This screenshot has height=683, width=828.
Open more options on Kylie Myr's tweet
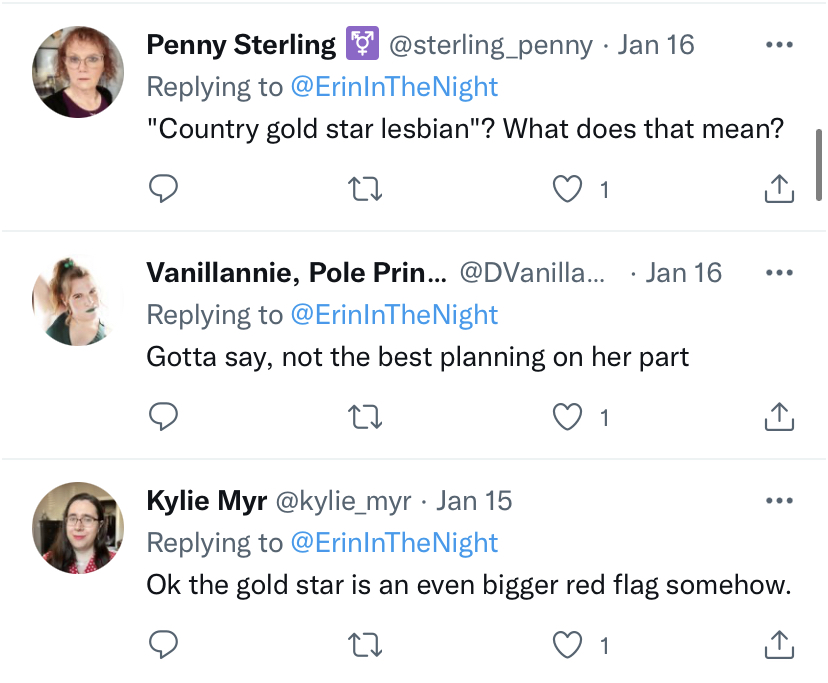click(779, 501)
